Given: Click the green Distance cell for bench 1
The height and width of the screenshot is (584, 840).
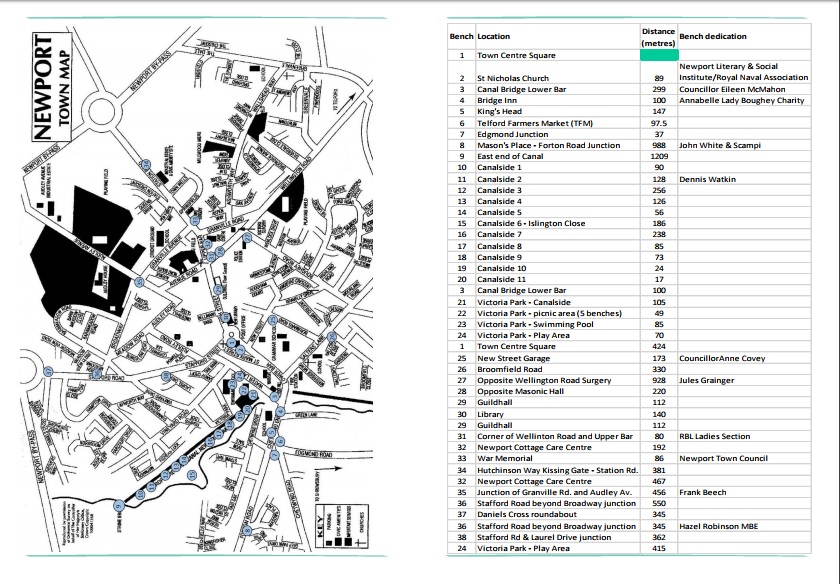Looking at the screenshot, I should [659, 55].
